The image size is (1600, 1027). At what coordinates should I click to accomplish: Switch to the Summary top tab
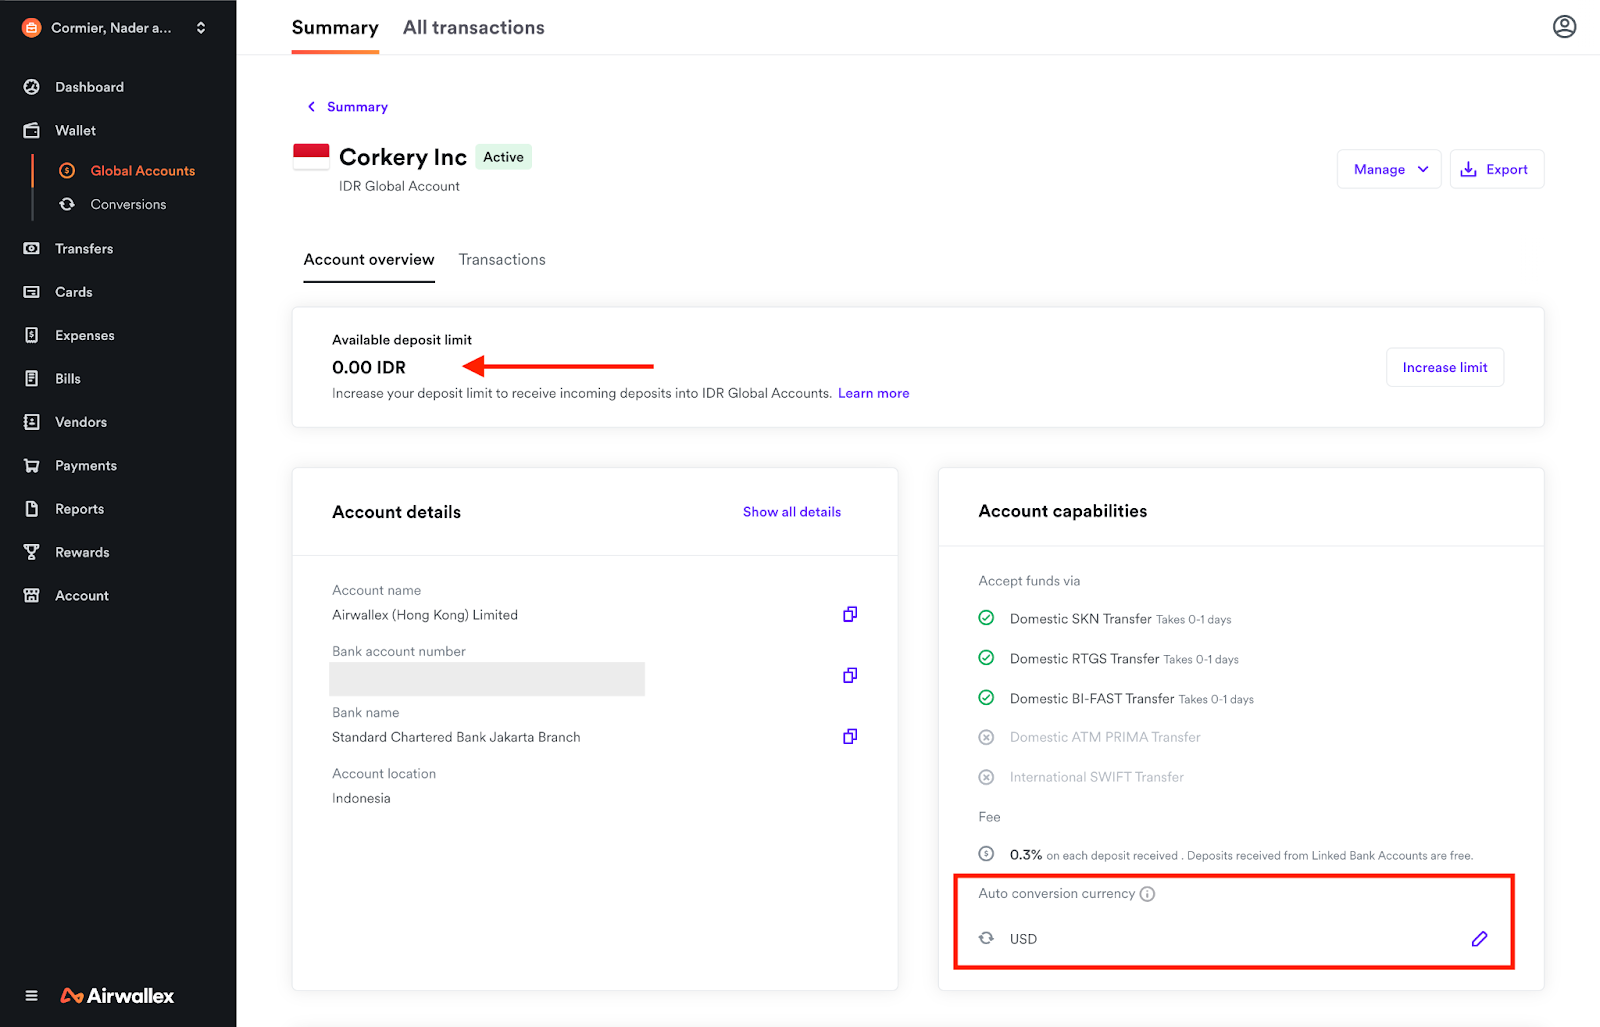[x=335, y=28]
